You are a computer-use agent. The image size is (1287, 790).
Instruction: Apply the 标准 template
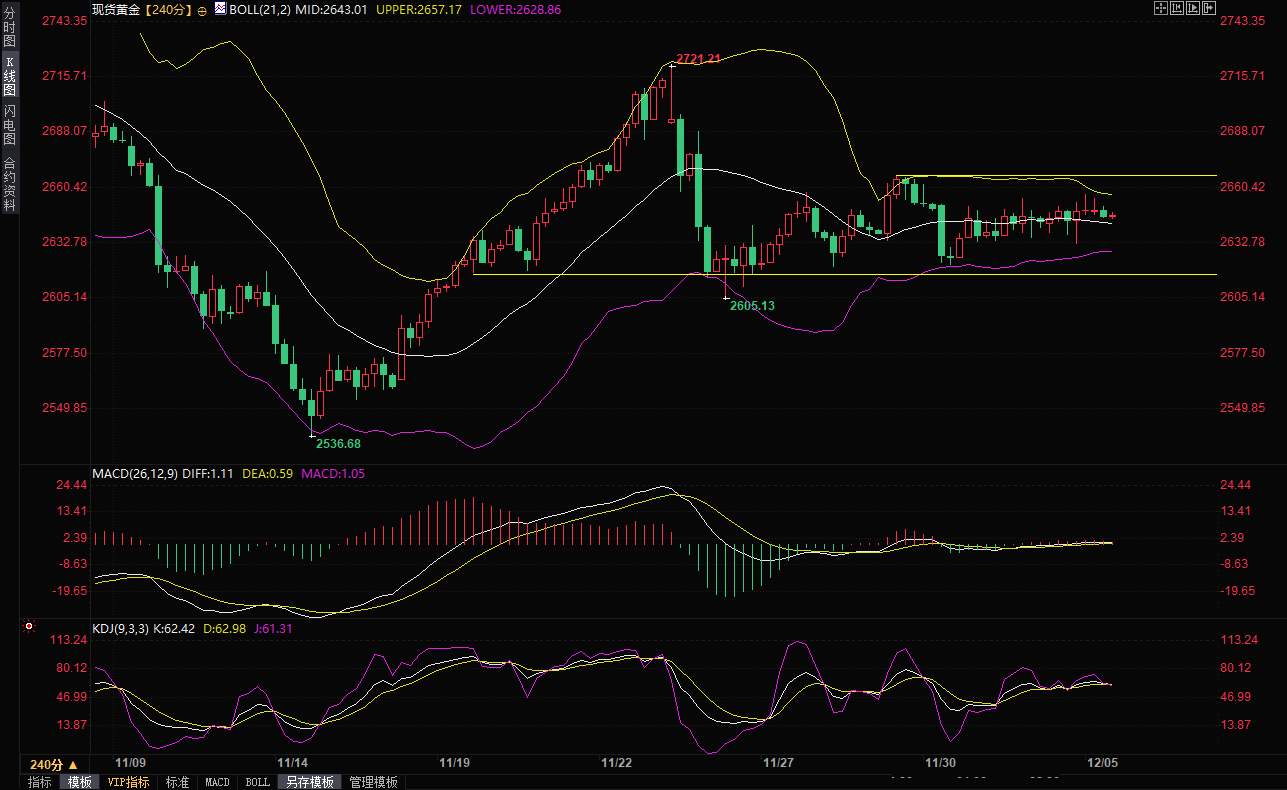pyautogui.click(x=177, y=782)
